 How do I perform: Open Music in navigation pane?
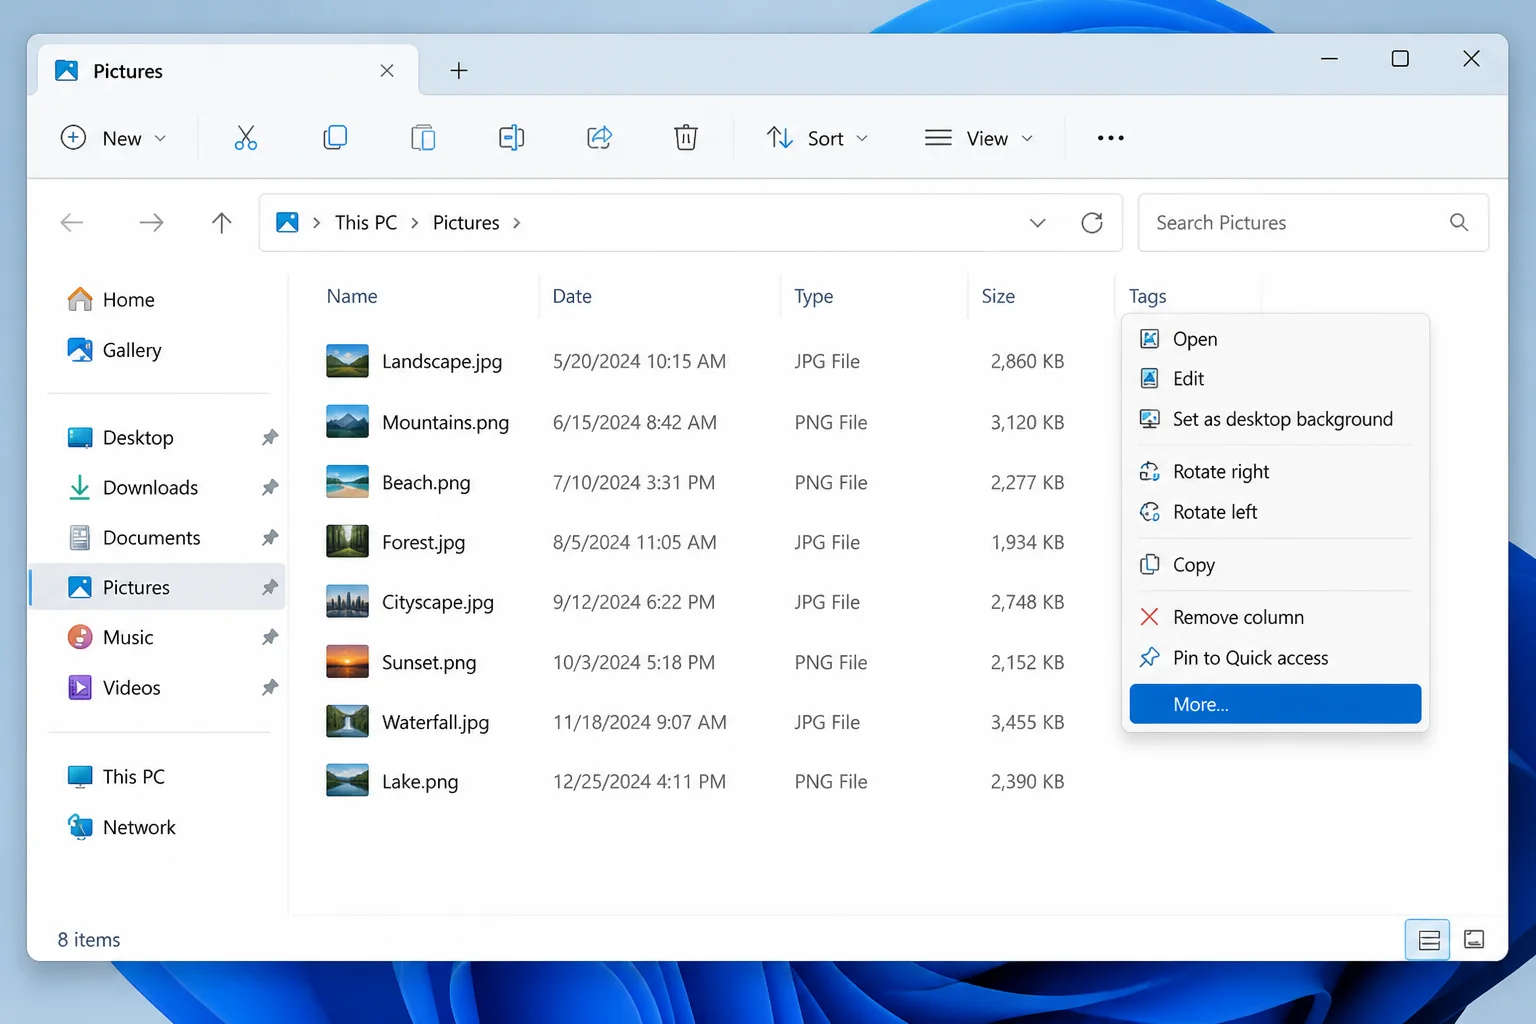point(128,637)
